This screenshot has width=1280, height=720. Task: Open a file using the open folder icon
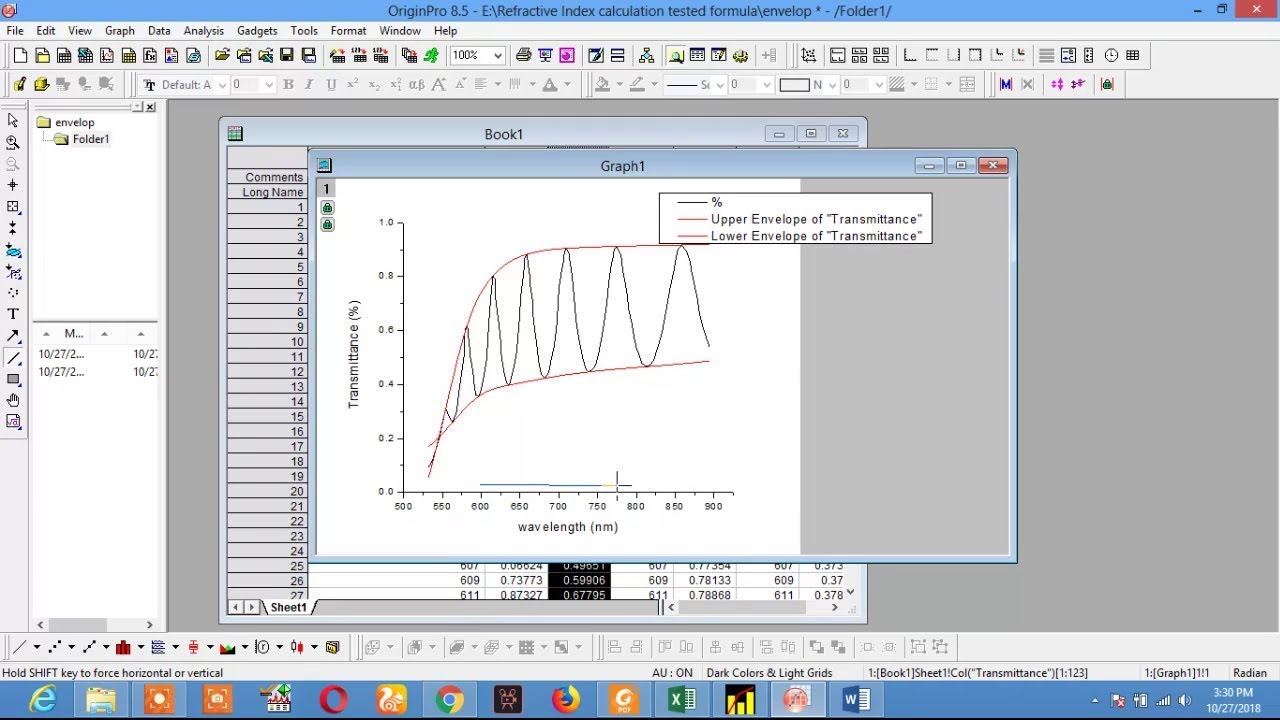click(222, 55)
